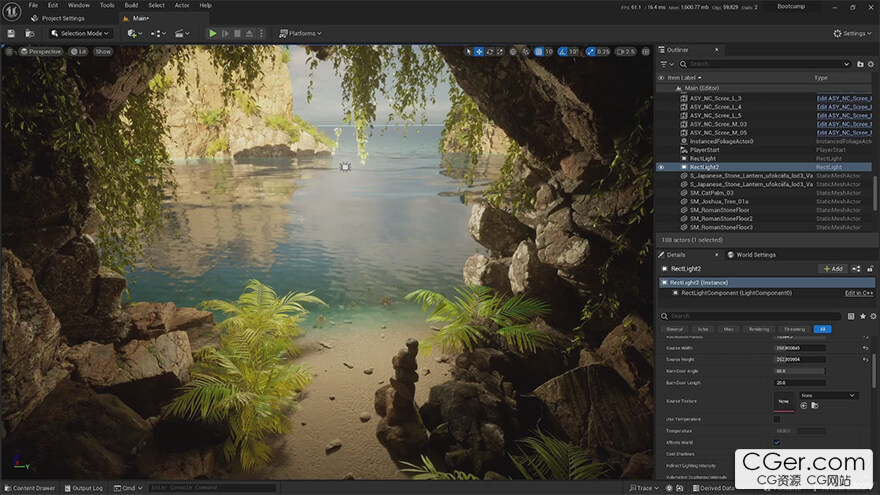Open the Add content cube-plus dropdown
This screenshot has width=880, height=495.
[x=135, y=34]
